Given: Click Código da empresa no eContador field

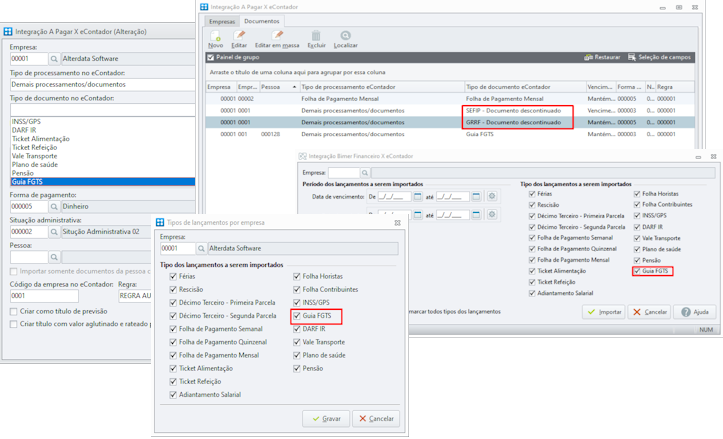Looking at the screenshot, I should coord(44,296).
